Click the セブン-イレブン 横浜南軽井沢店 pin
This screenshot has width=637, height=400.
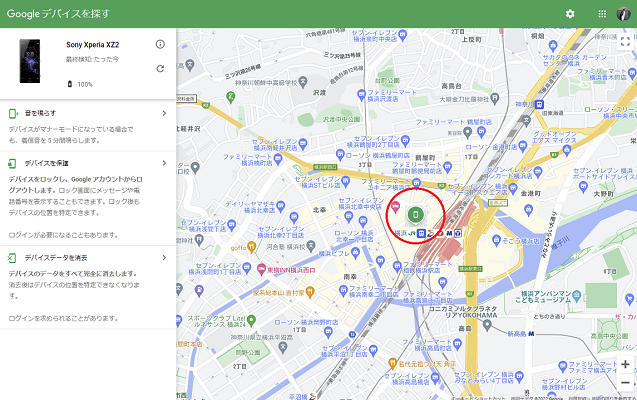[x=303, y=144]
